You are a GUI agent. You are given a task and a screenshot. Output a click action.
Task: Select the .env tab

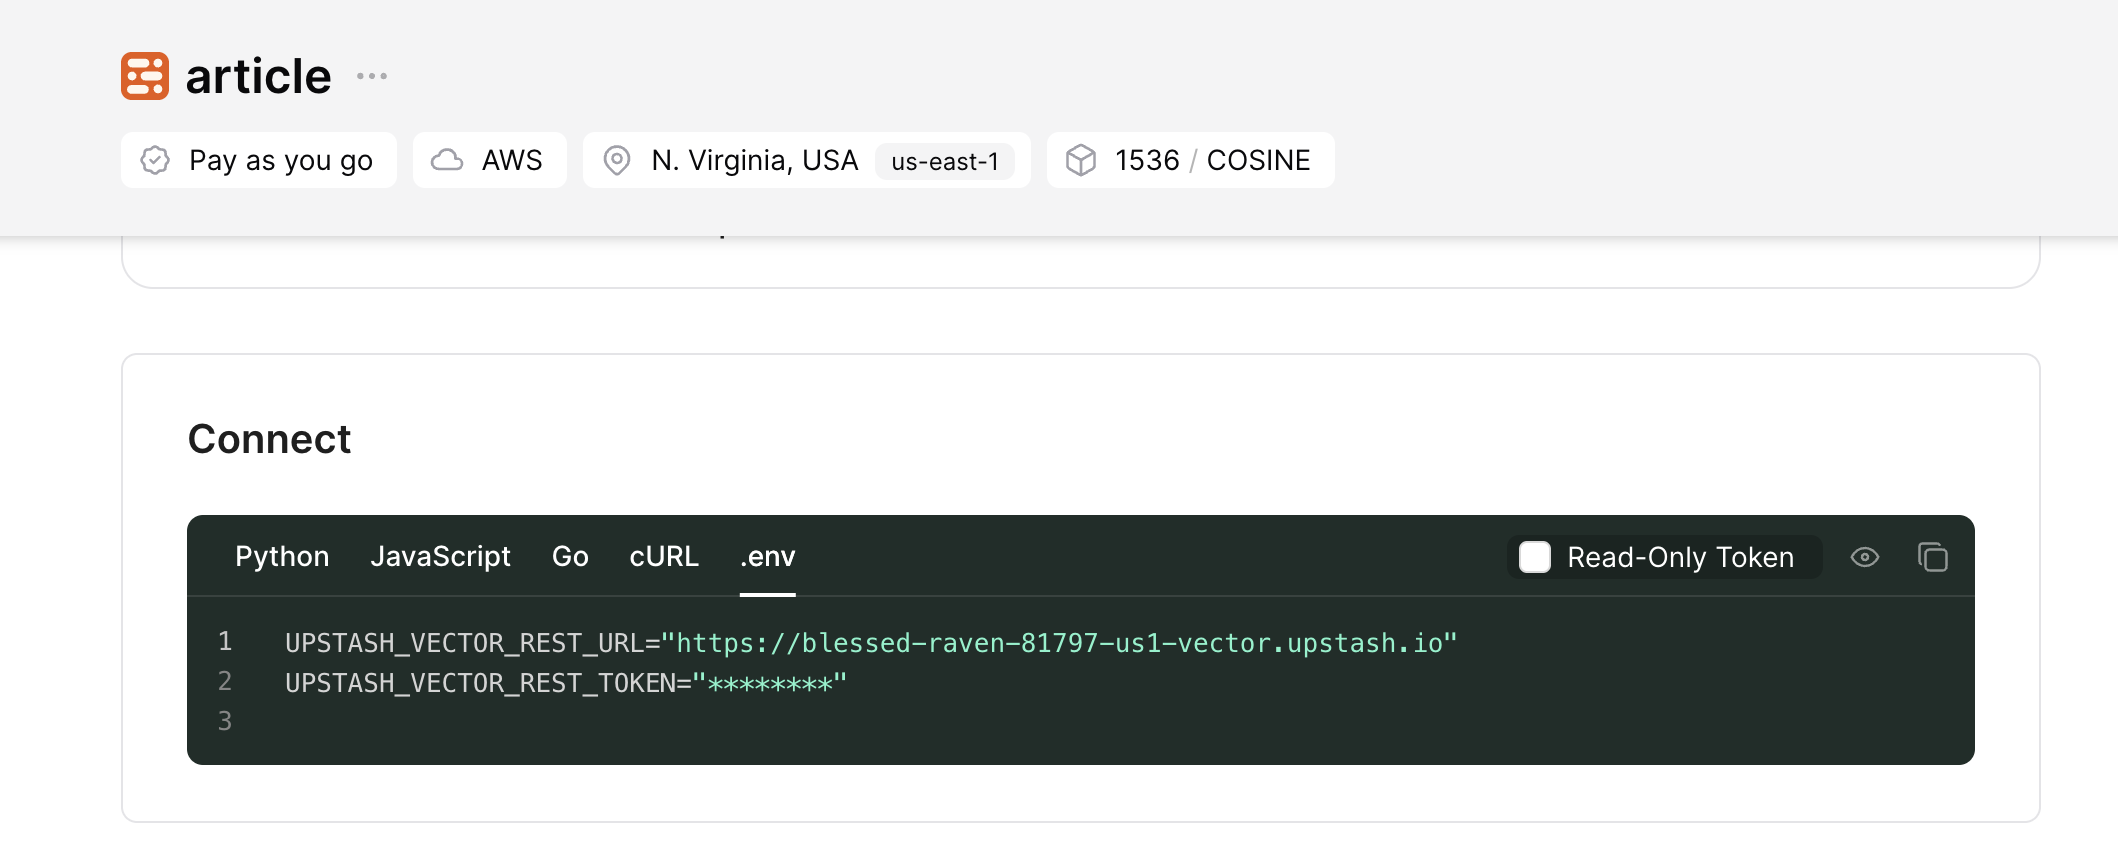click(767, 557)
